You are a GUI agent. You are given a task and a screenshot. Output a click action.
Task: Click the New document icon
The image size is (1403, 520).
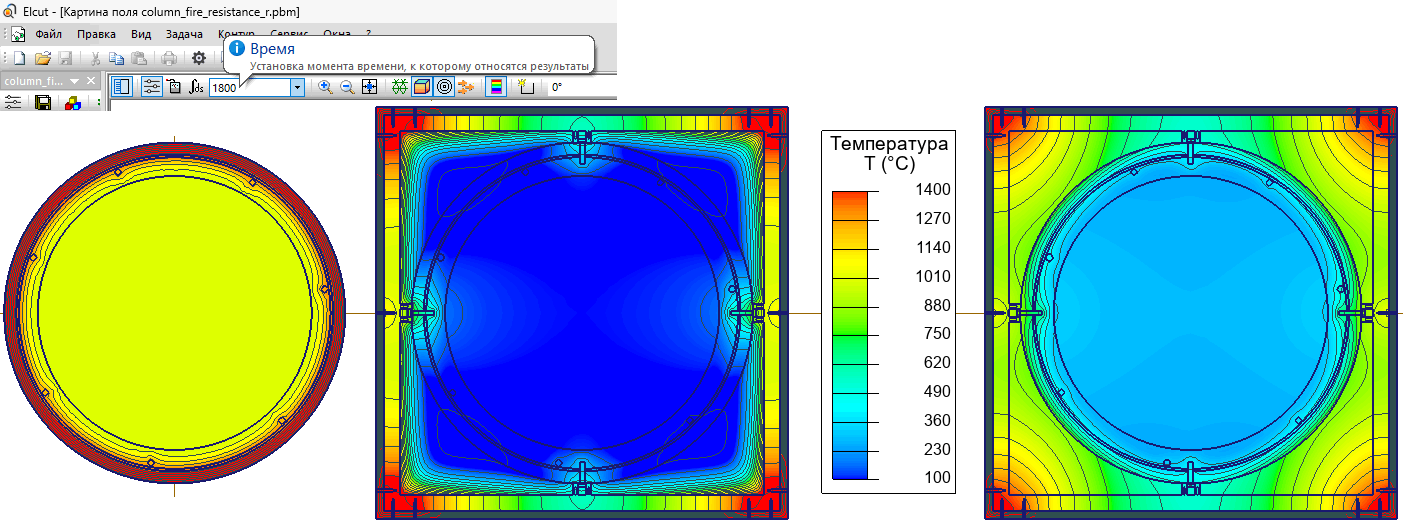point(20,59)
